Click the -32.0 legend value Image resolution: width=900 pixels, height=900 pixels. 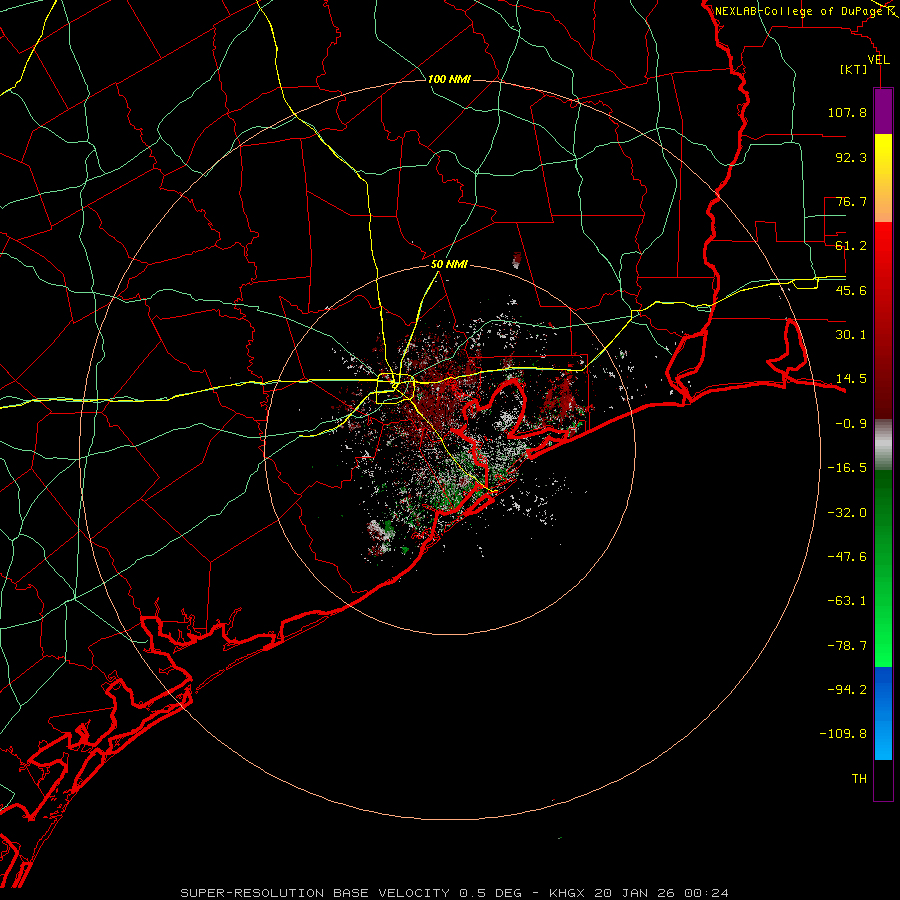pos(847,513)
